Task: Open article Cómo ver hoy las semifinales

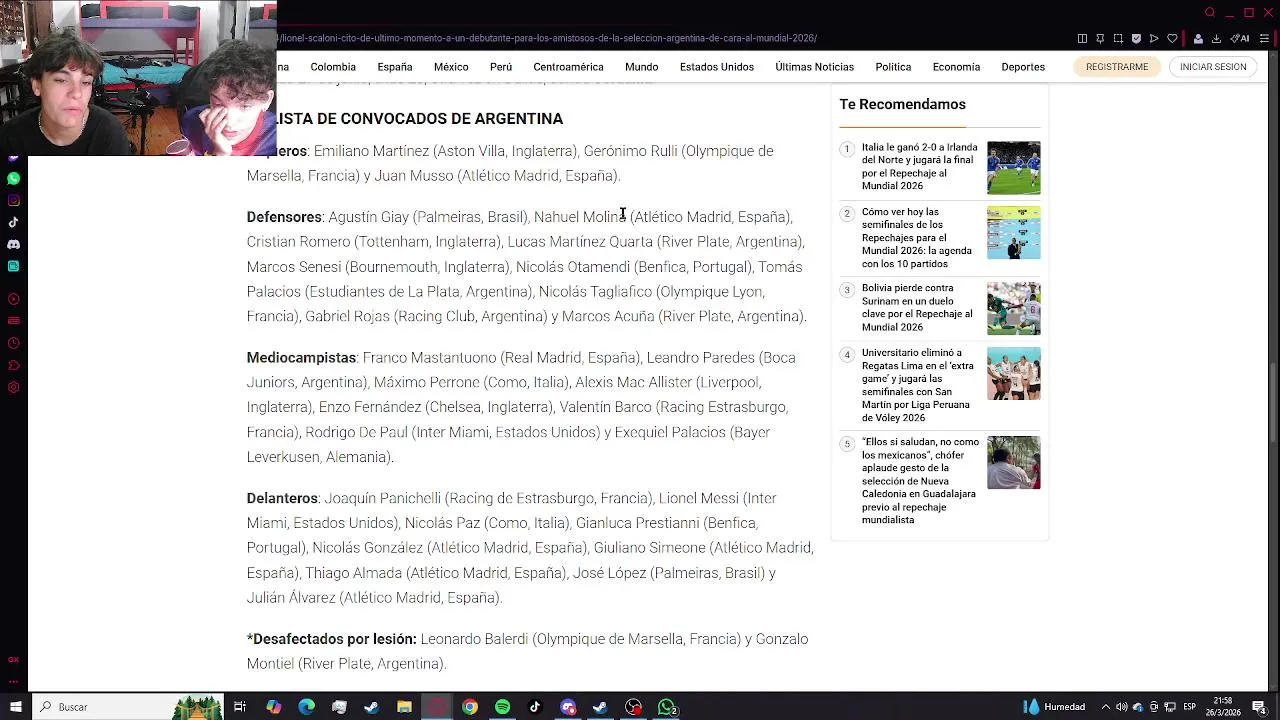Action: (917, 238)
